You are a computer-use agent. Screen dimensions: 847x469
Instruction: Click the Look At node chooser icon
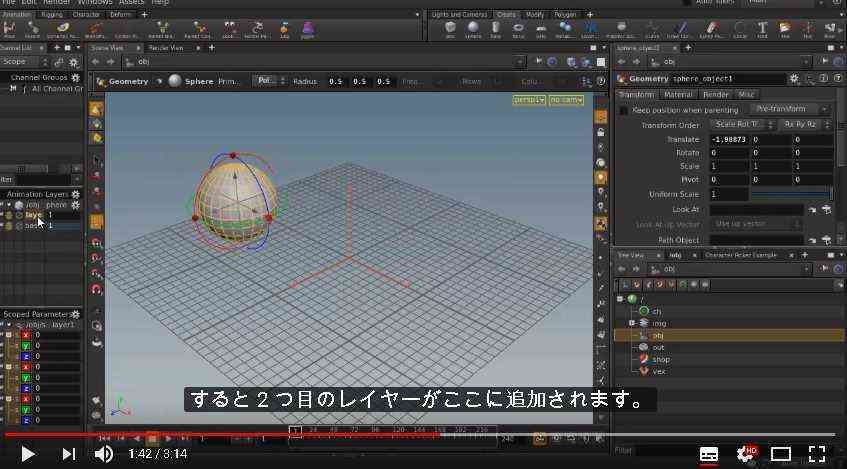[826, 210]
